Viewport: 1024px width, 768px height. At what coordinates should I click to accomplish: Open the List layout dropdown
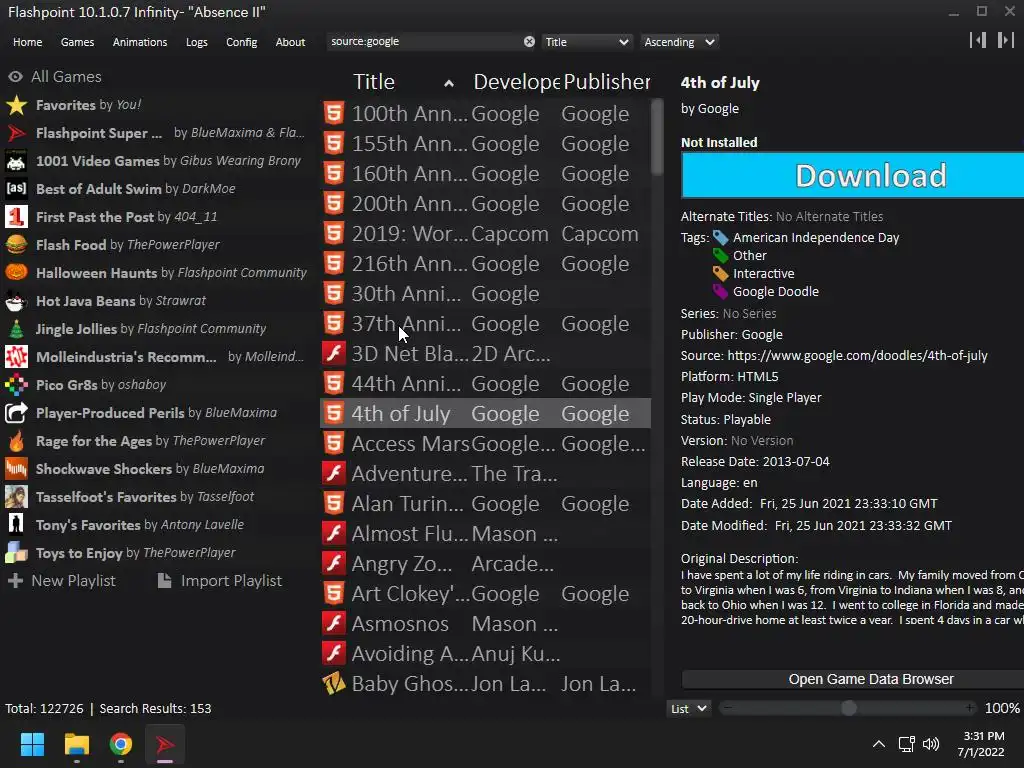point(688,709)
